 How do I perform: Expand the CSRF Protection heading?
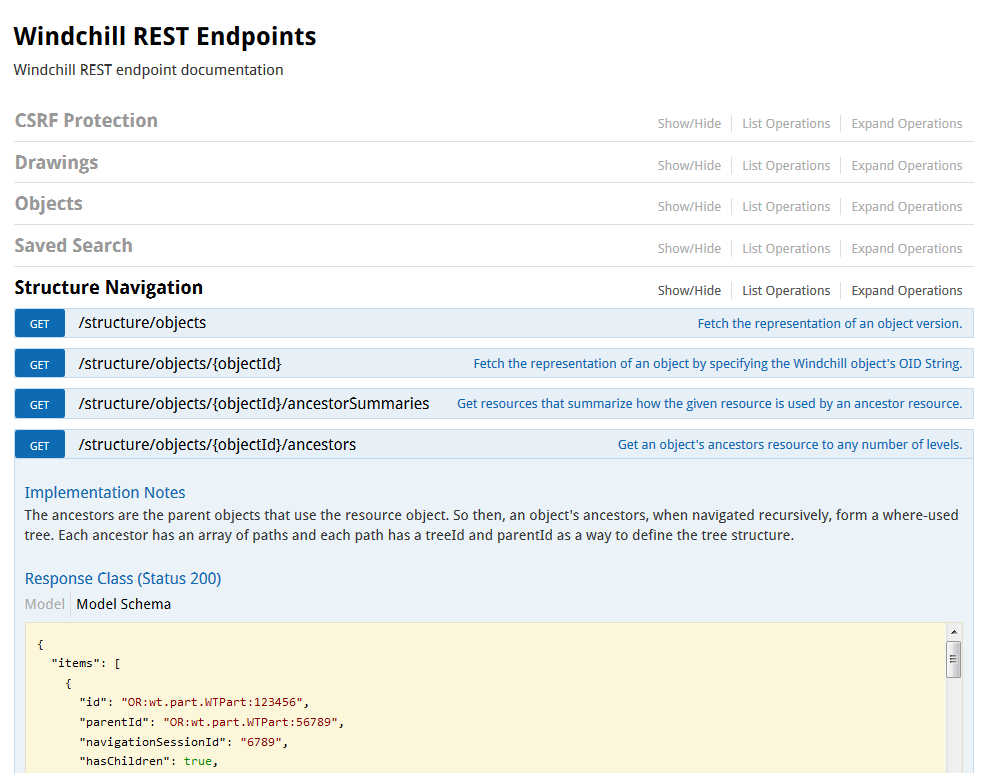(x=86, y=121)
